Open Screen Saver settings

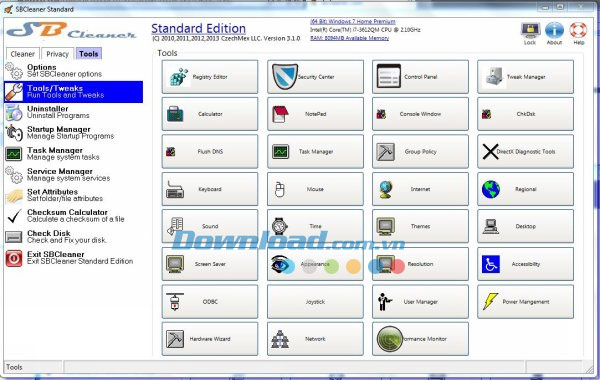click(210, 264)
